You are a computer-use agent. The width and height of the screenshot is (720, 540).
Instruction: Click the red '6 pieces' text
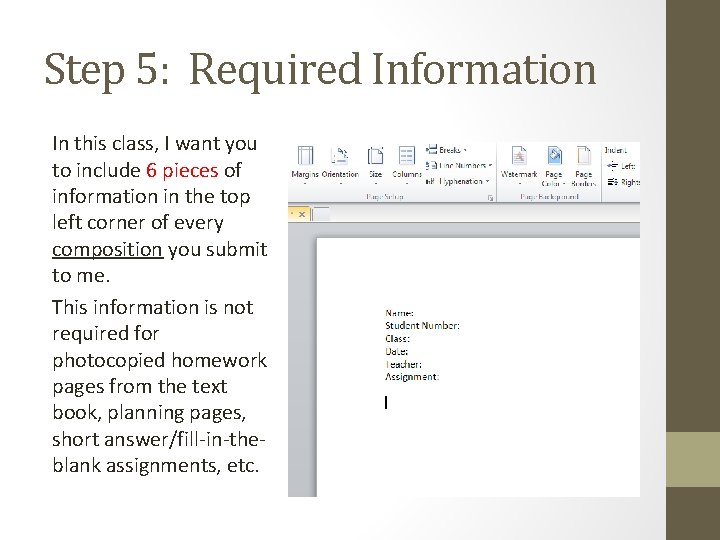pos(182,170)
